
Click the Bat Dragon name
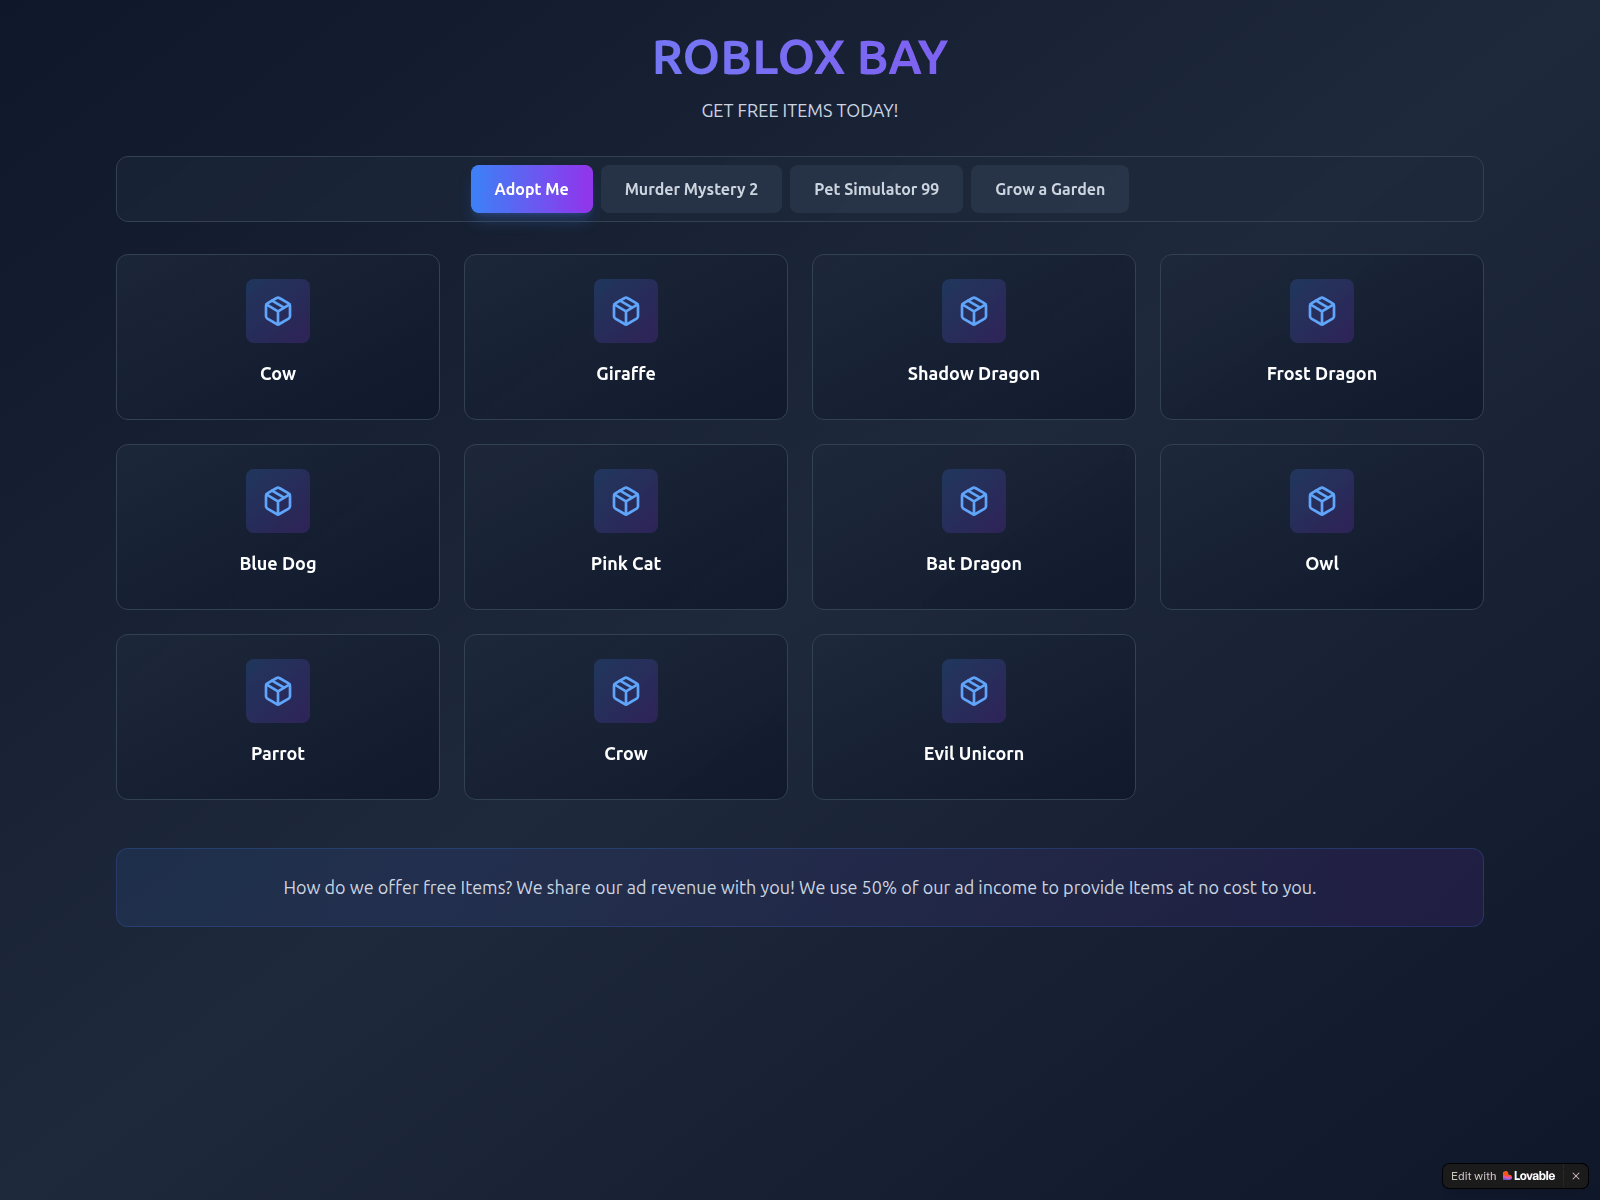click(x=974, y=564)
